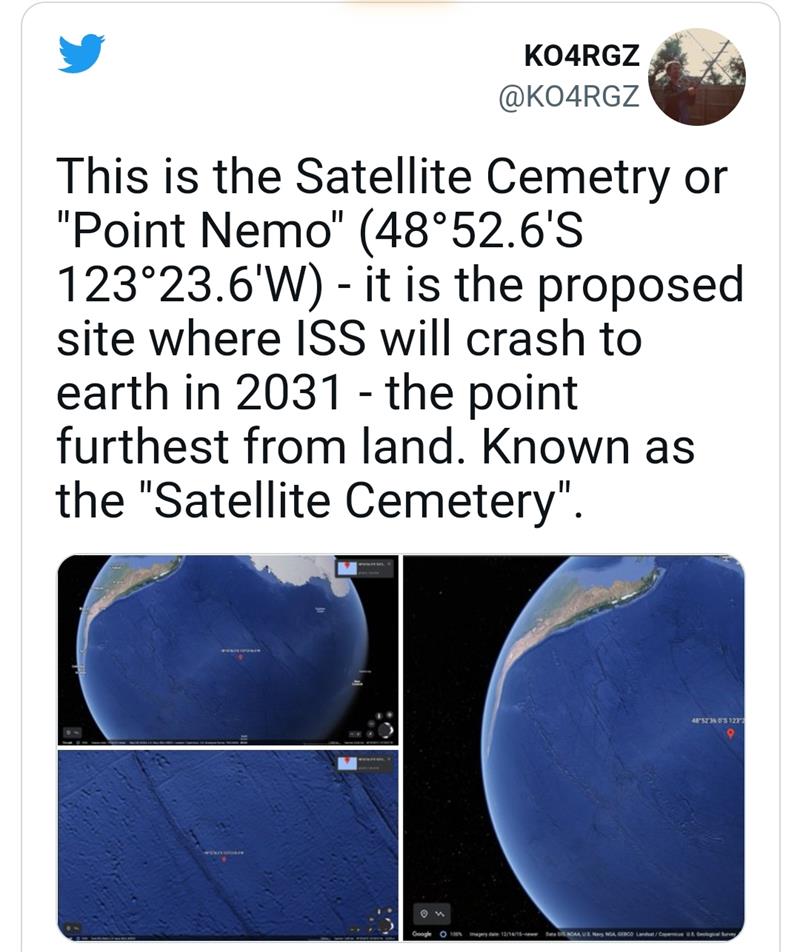Select the placemark pin tool in right image

(424, 913)
